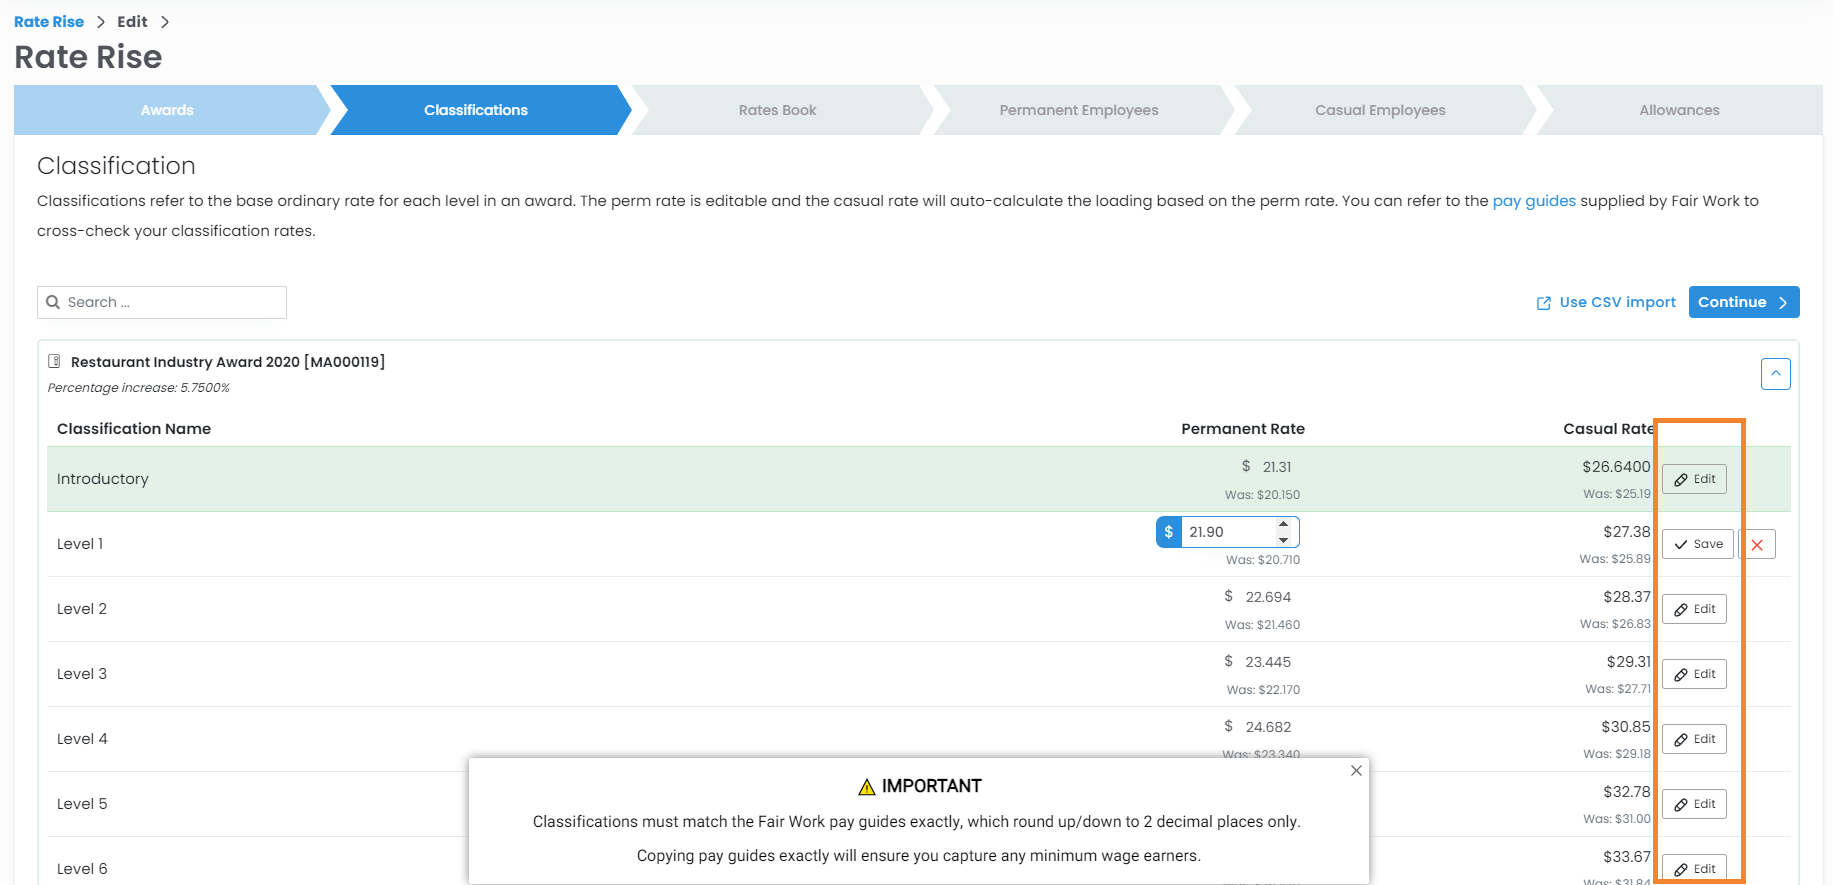Viewport: 1833px width, 885px height.
Task: Edit the Level 5 permanent rate
Action: tap(1694, 805)
